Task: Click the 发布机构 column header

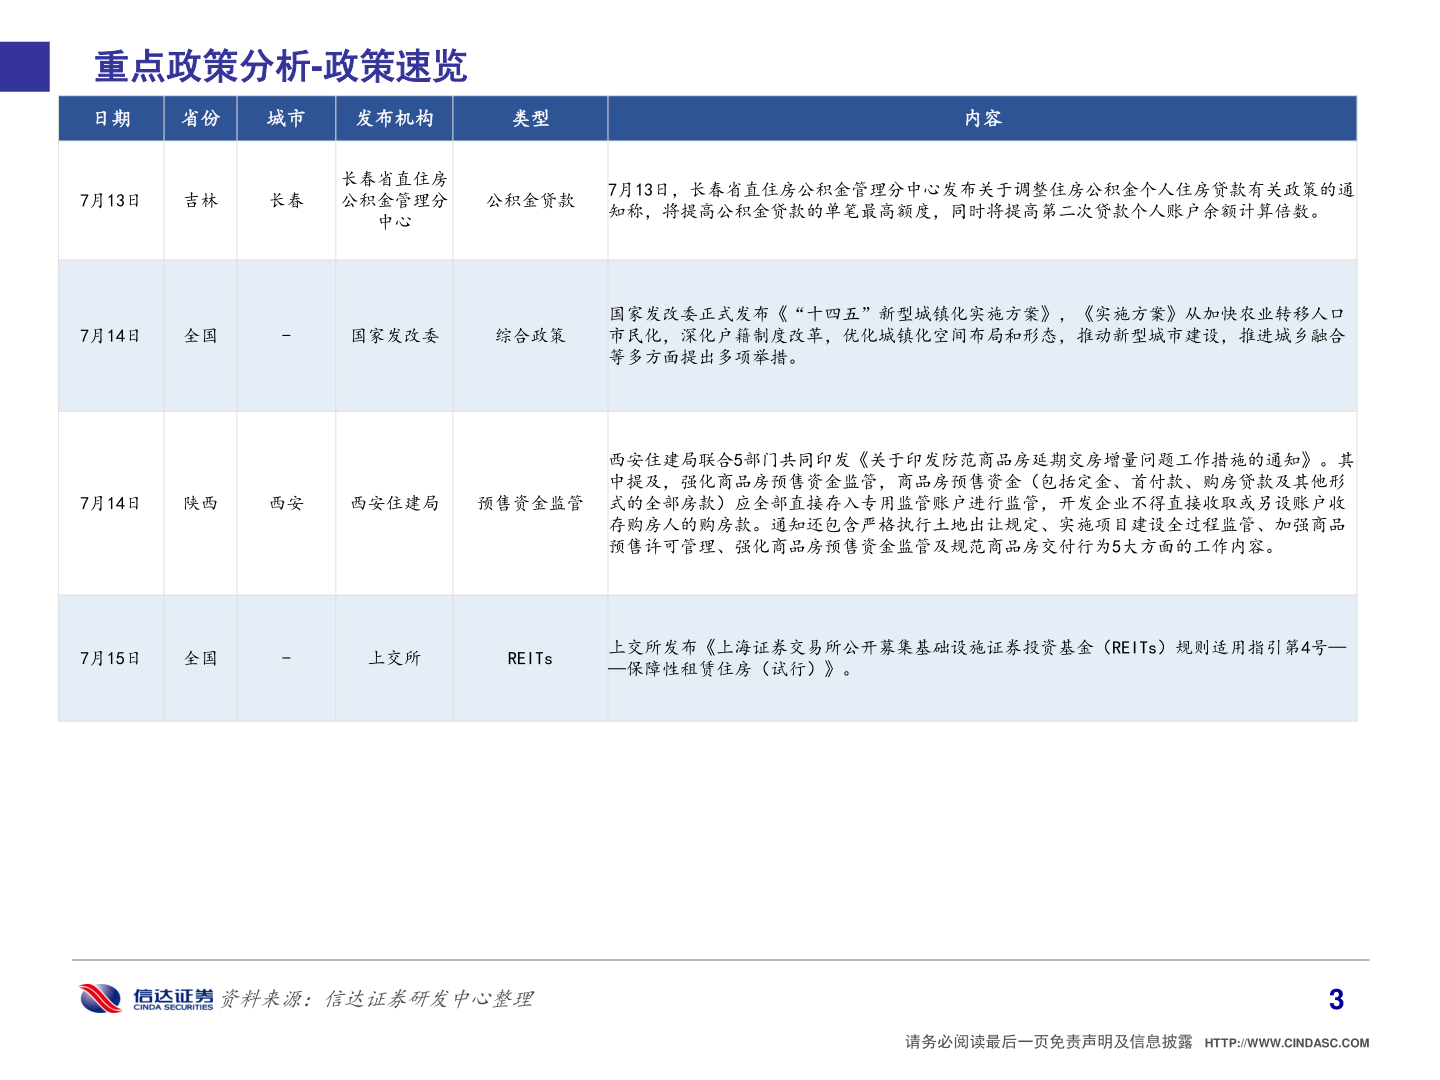Action: click(395, 117)
